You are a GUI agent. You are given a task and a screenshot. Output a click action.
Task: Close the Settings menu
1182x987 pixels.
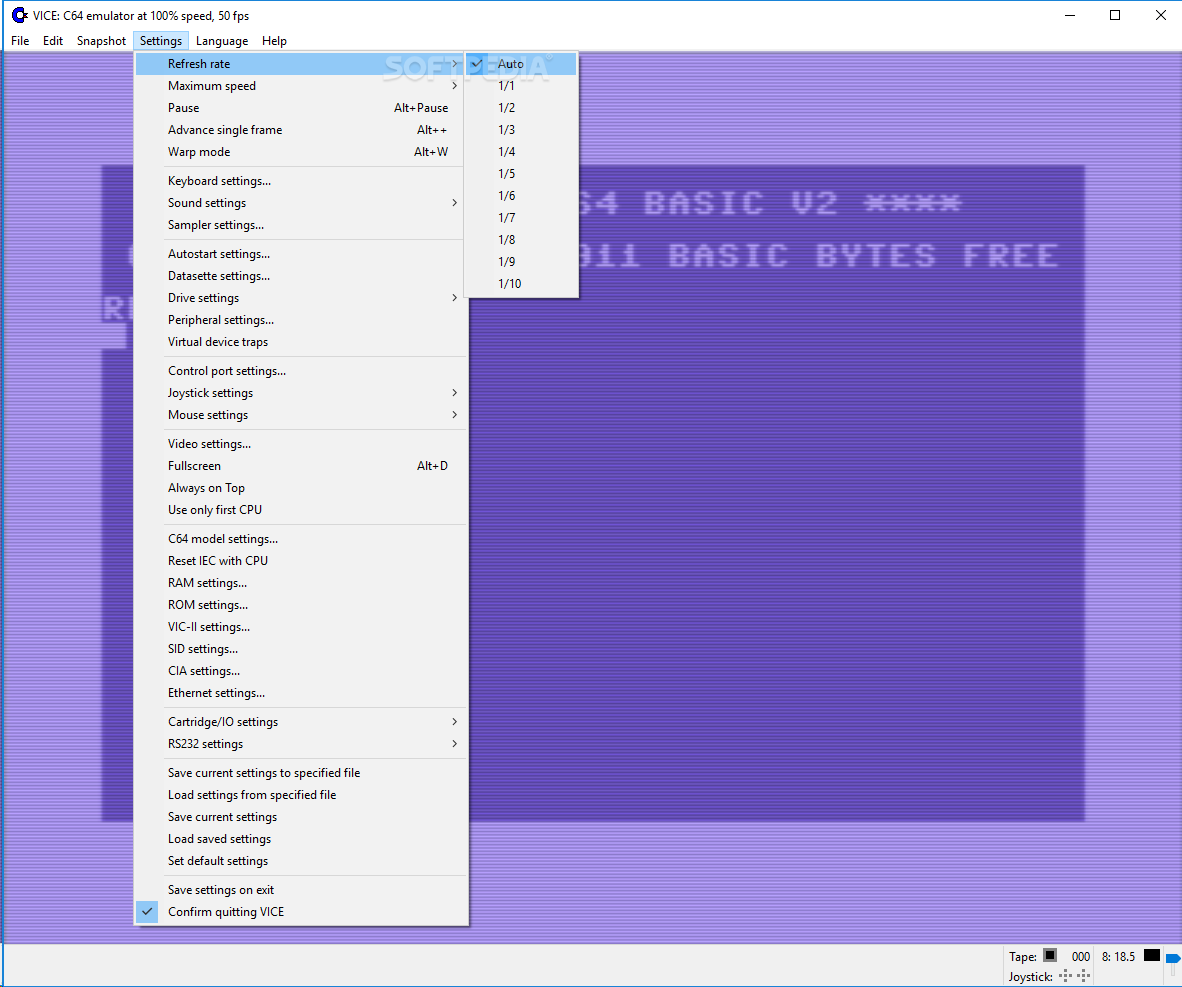(x=161, y=41)
